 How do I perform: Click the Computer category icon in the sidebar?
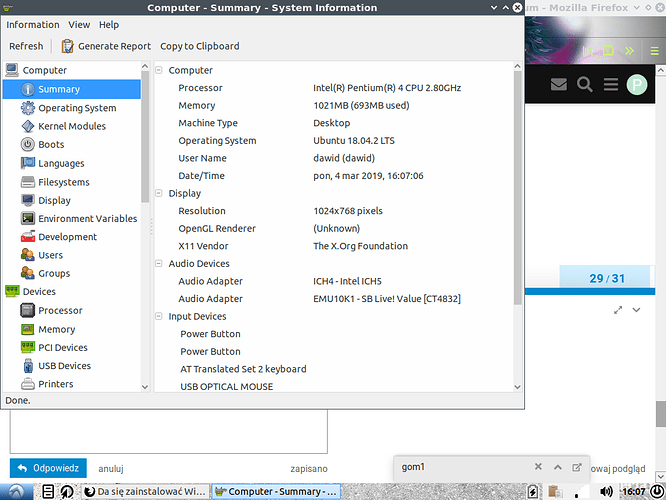point(12,70)
